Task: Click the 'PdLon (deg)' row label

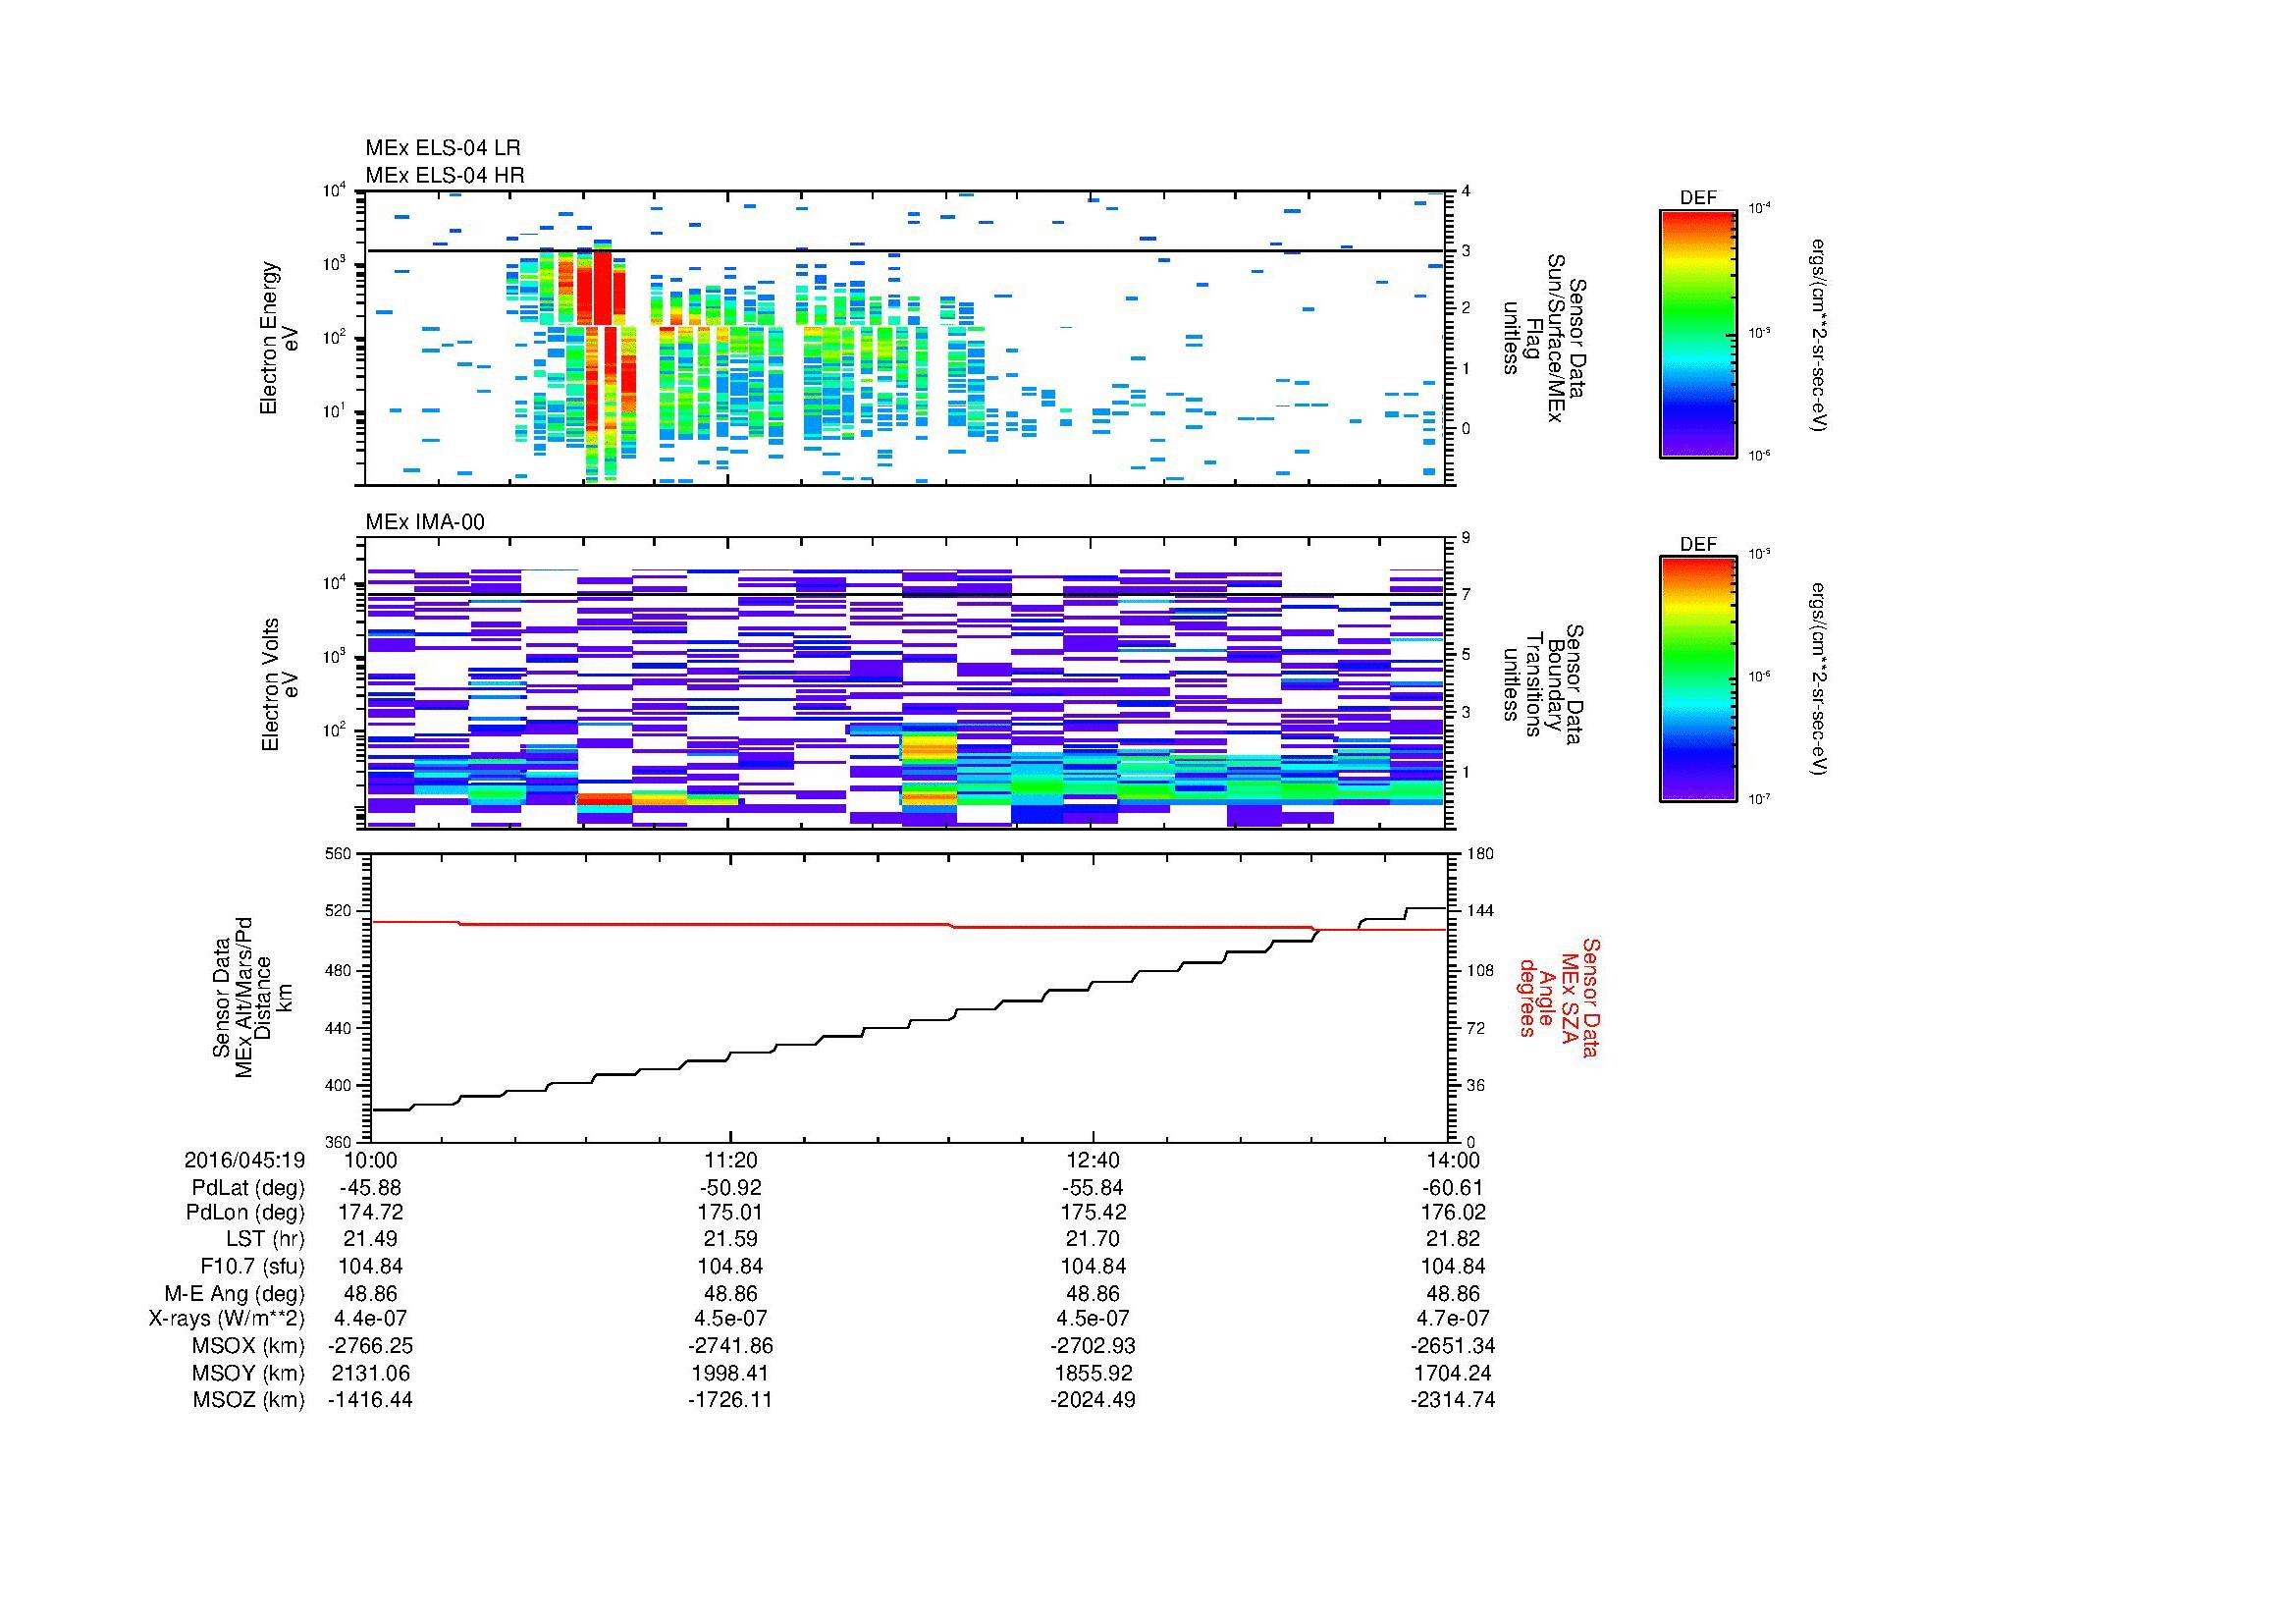Action: pyautogui.click(x=245, y=1213)
